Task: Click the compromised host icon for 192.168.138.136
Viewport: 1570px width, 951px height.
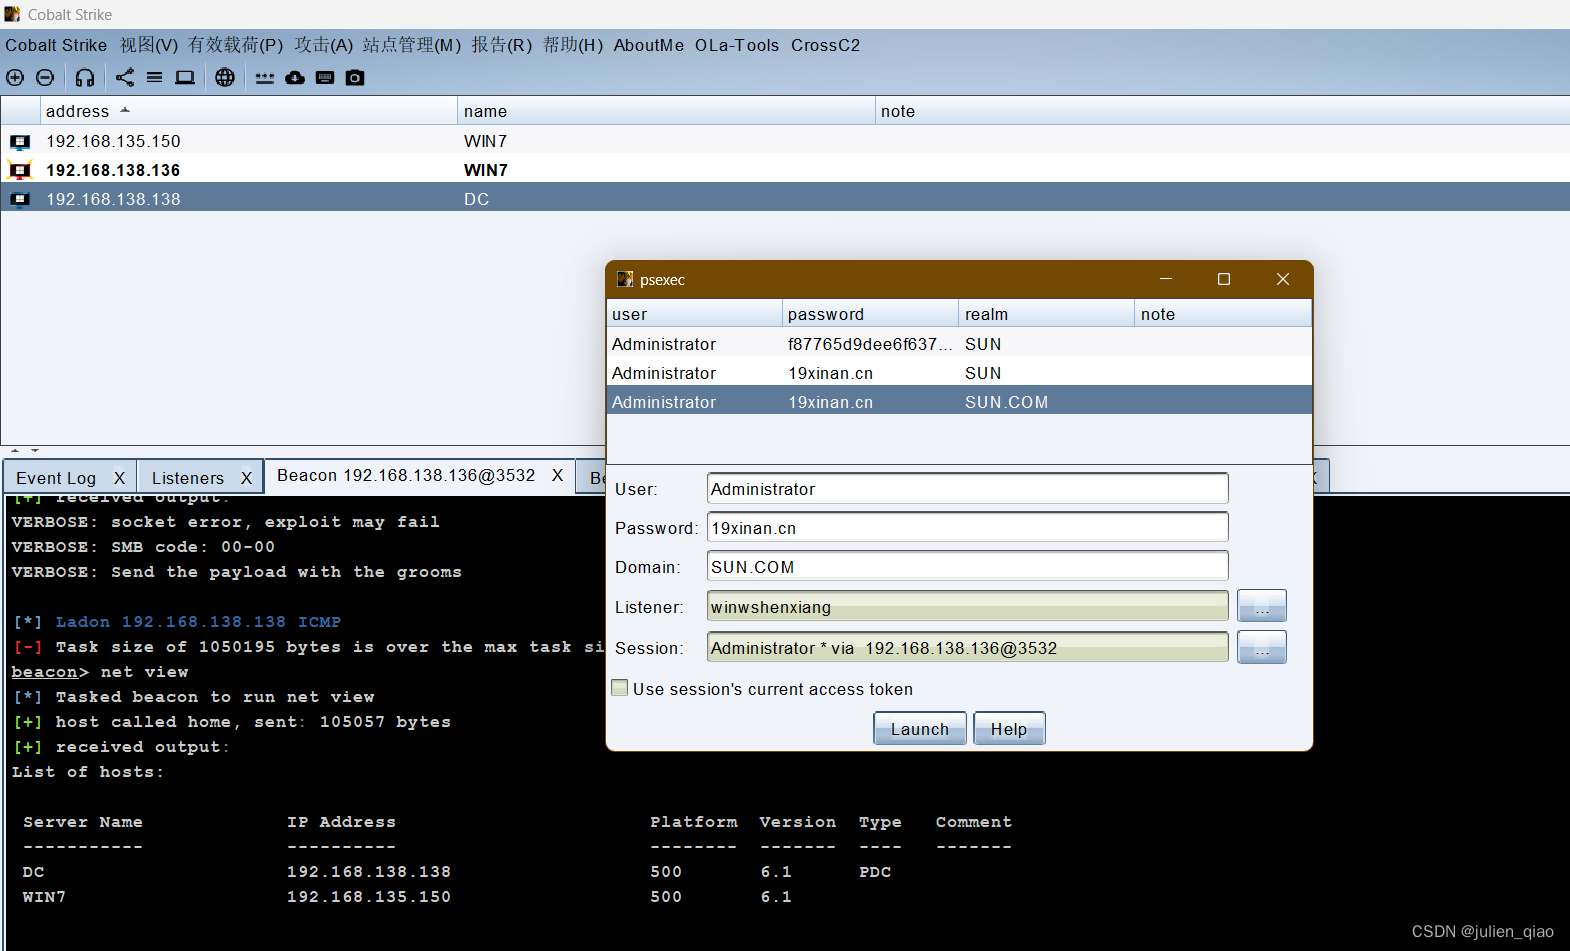Action: [20, 170]
